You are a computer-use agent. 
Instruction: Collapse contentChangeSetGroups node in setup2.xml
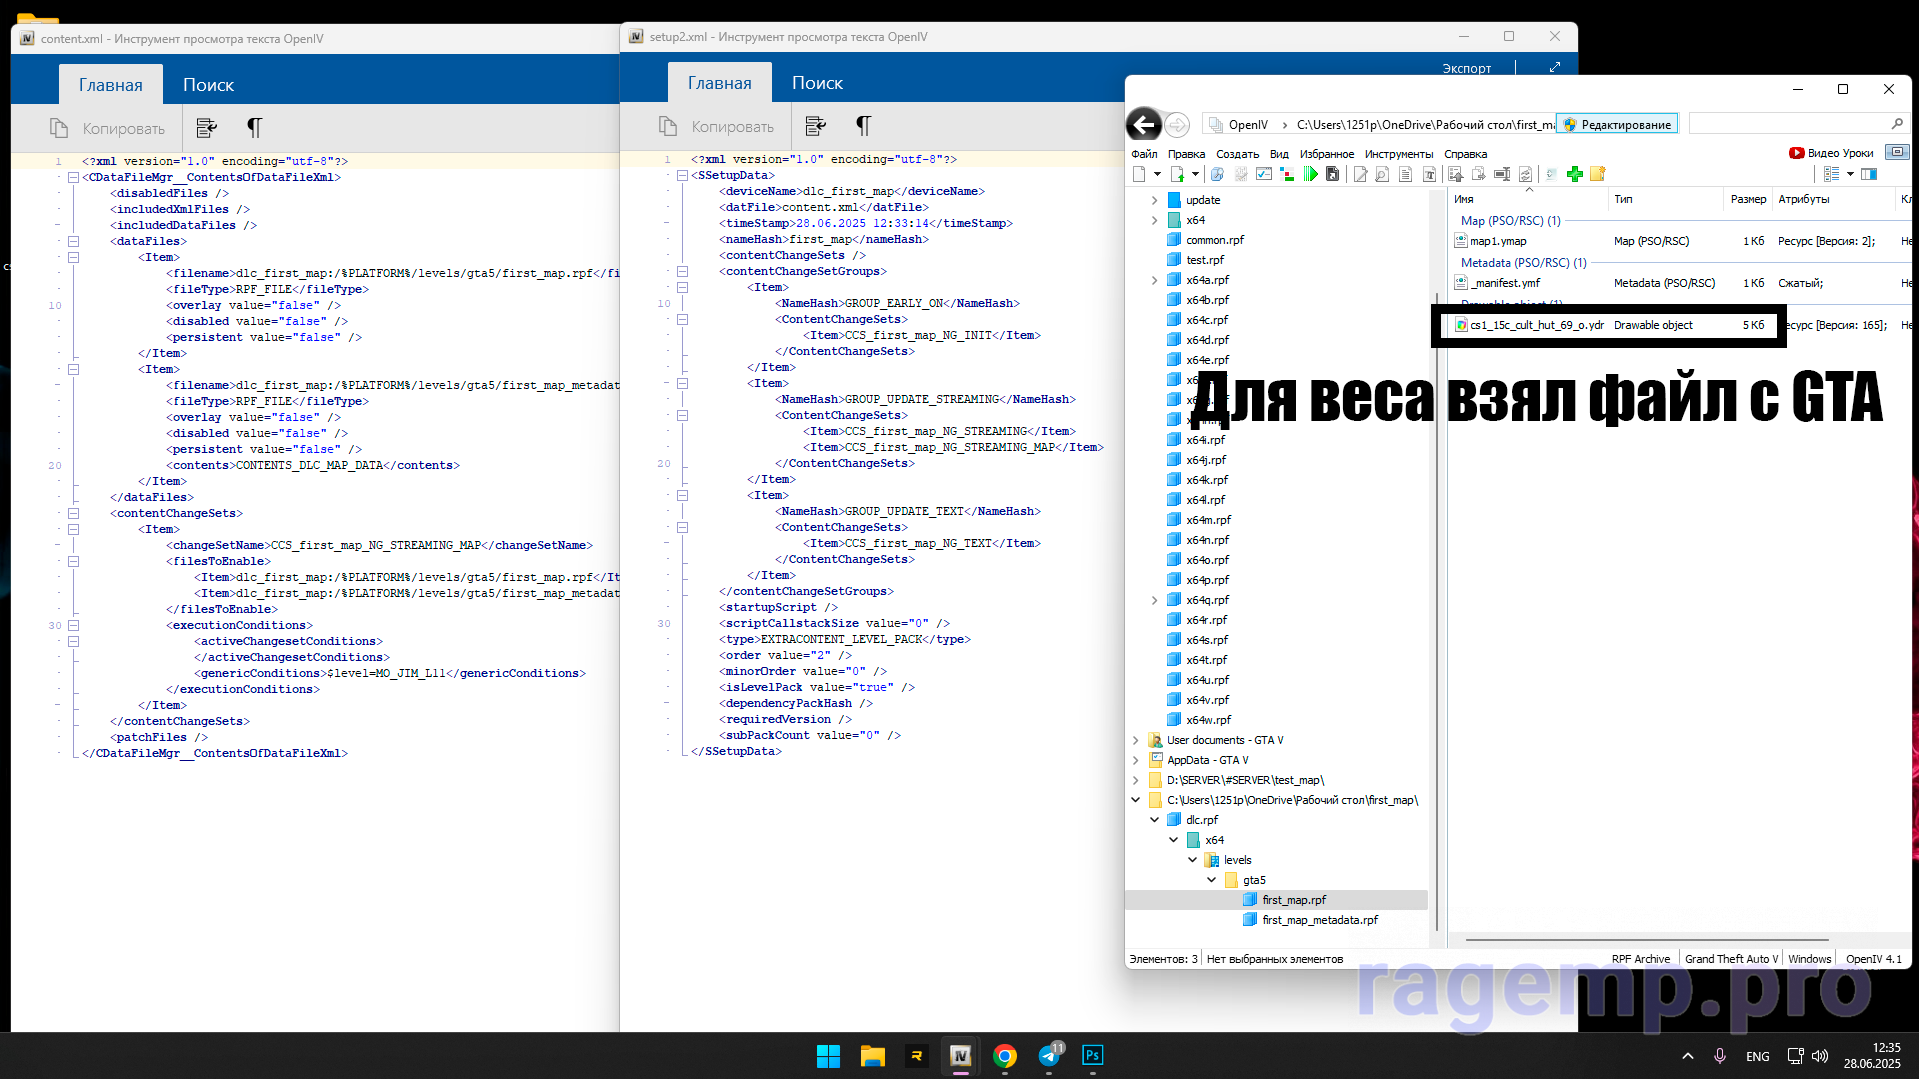point(682,271)
